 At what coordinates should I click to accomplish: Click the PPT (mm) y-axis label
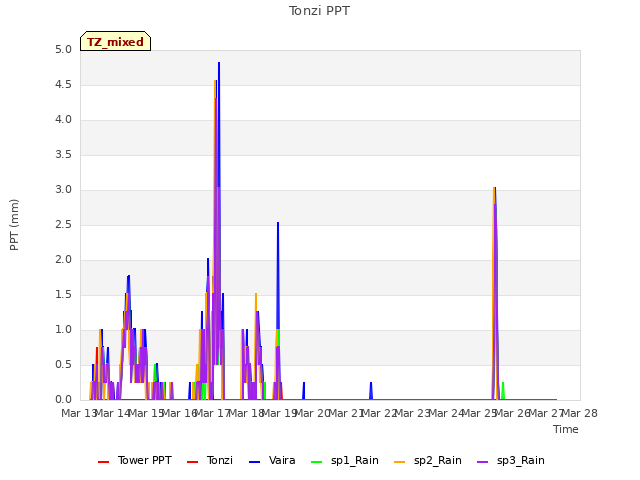click(x=14, y=225)
